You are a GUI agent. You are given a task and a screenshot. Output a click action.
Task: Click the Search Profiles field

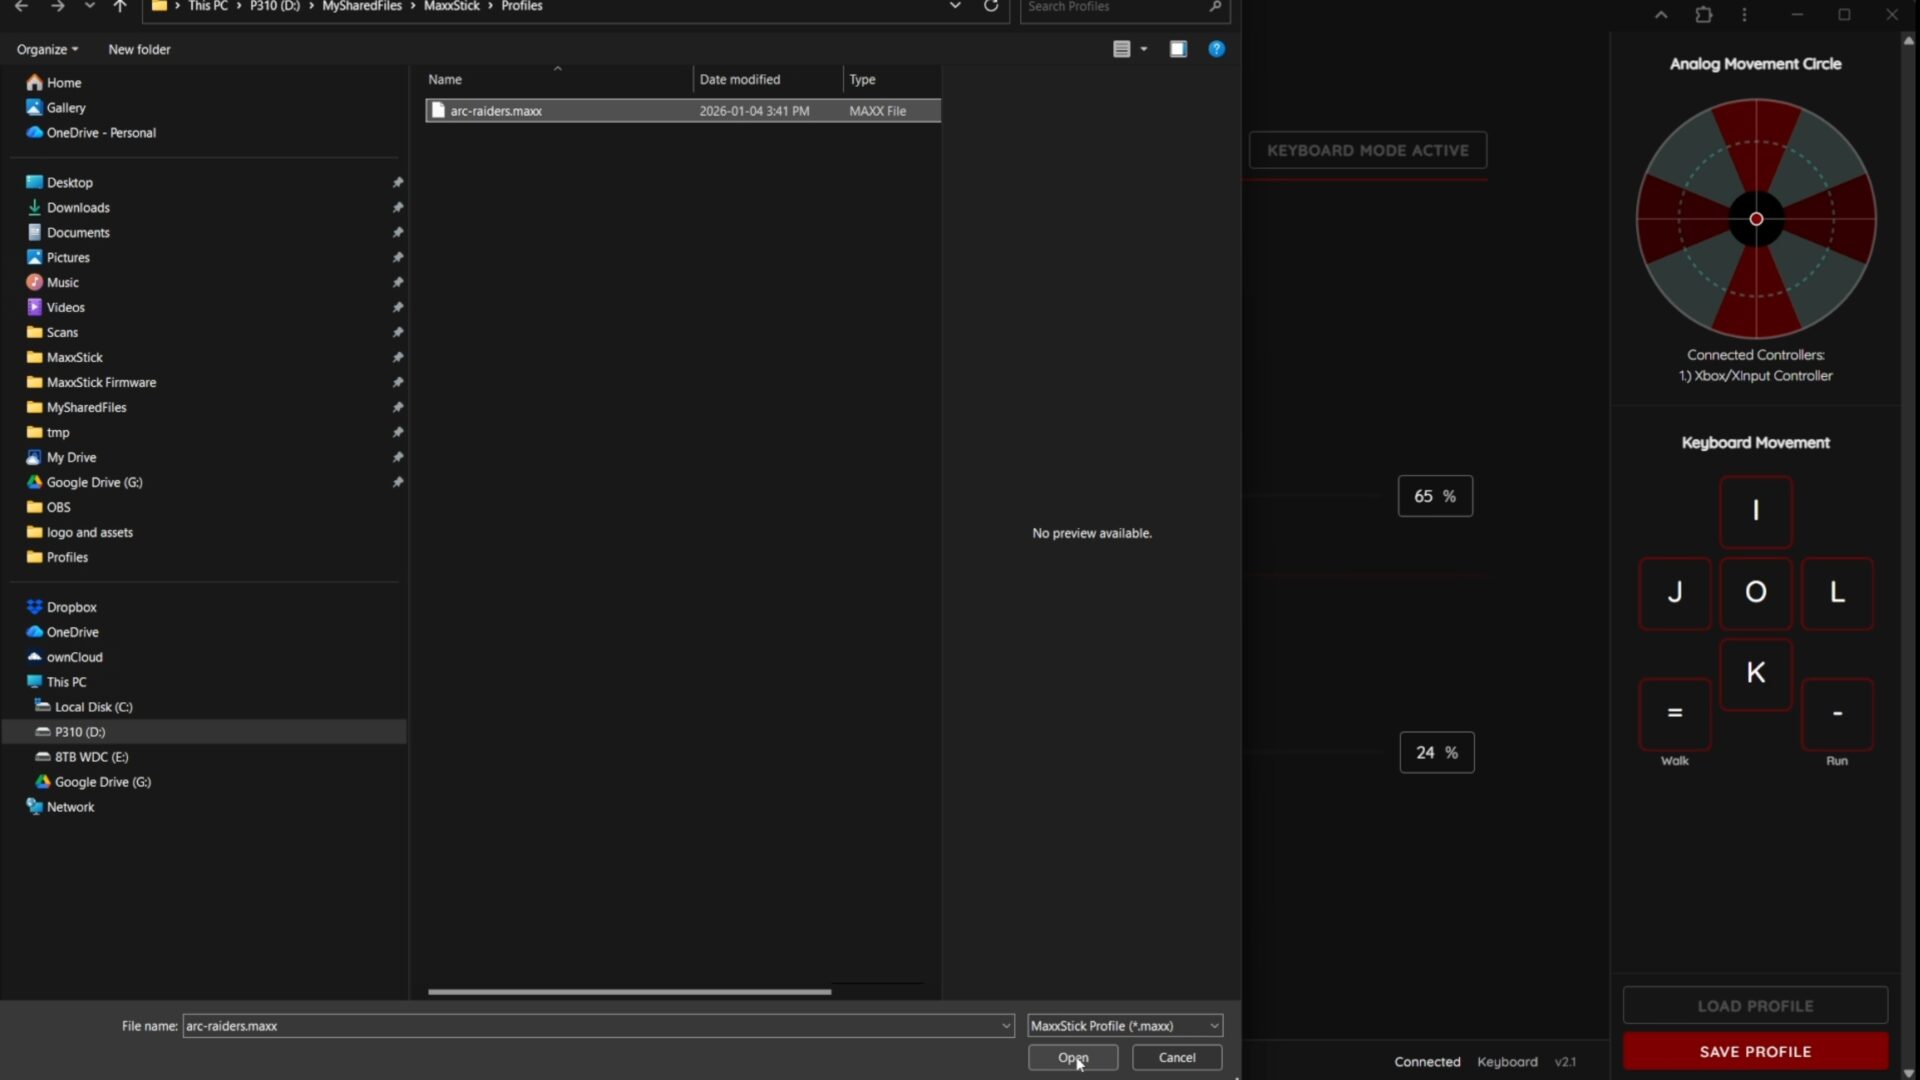[x=1124, y=7]
